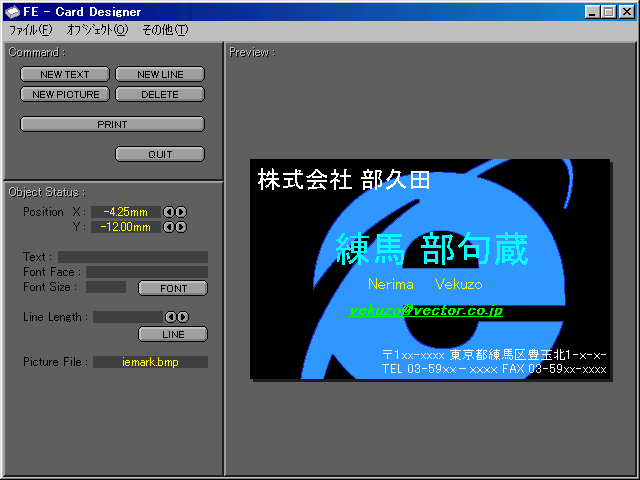
Task: Select the TEL/FAX line on card
Action: 494,369
